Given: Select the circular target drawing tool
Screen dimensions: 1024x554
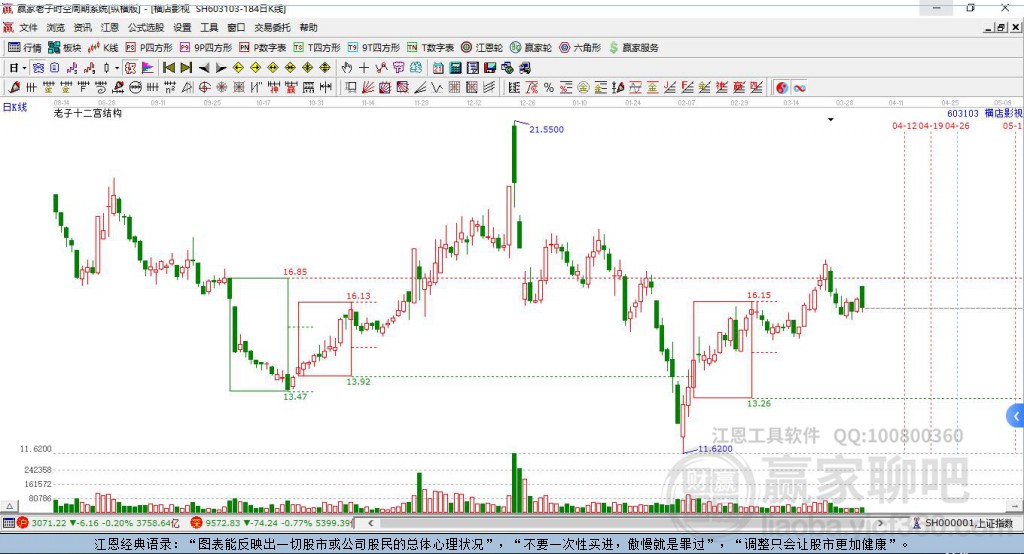Looking at the screenshot, I should point(204,88).
